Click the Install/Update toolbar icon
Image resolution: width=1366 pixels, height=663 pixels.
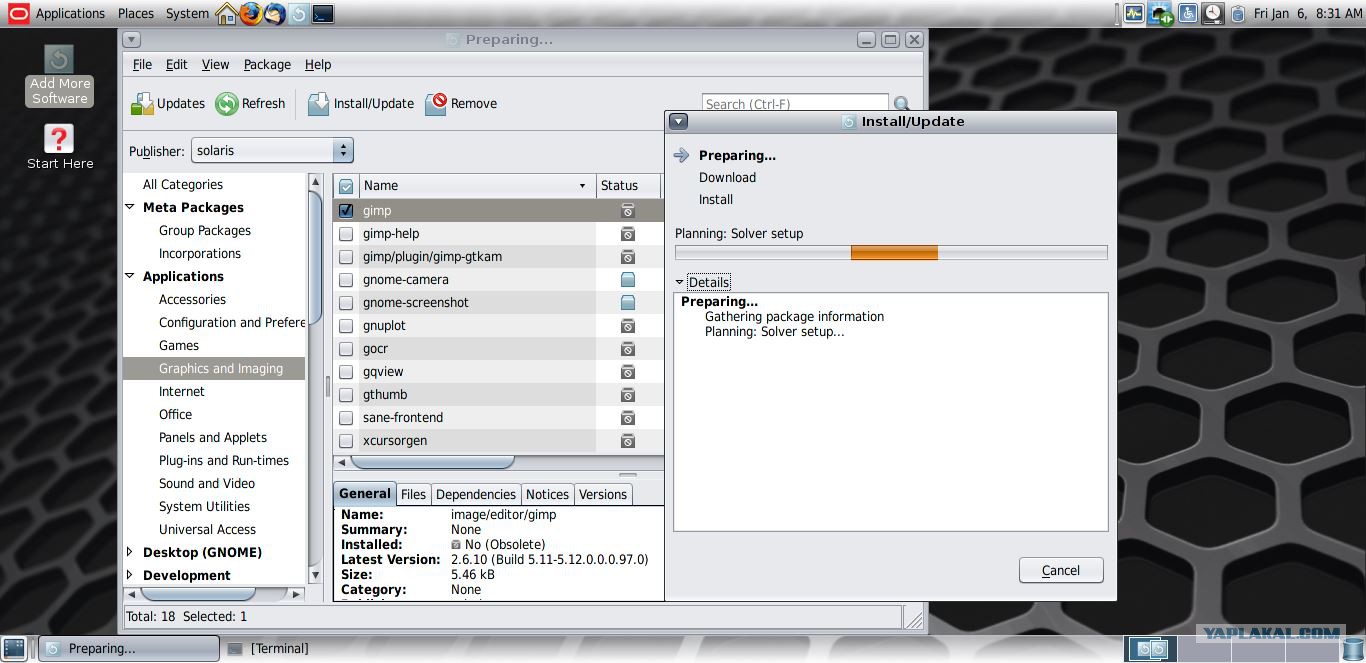tap(318, 104)
